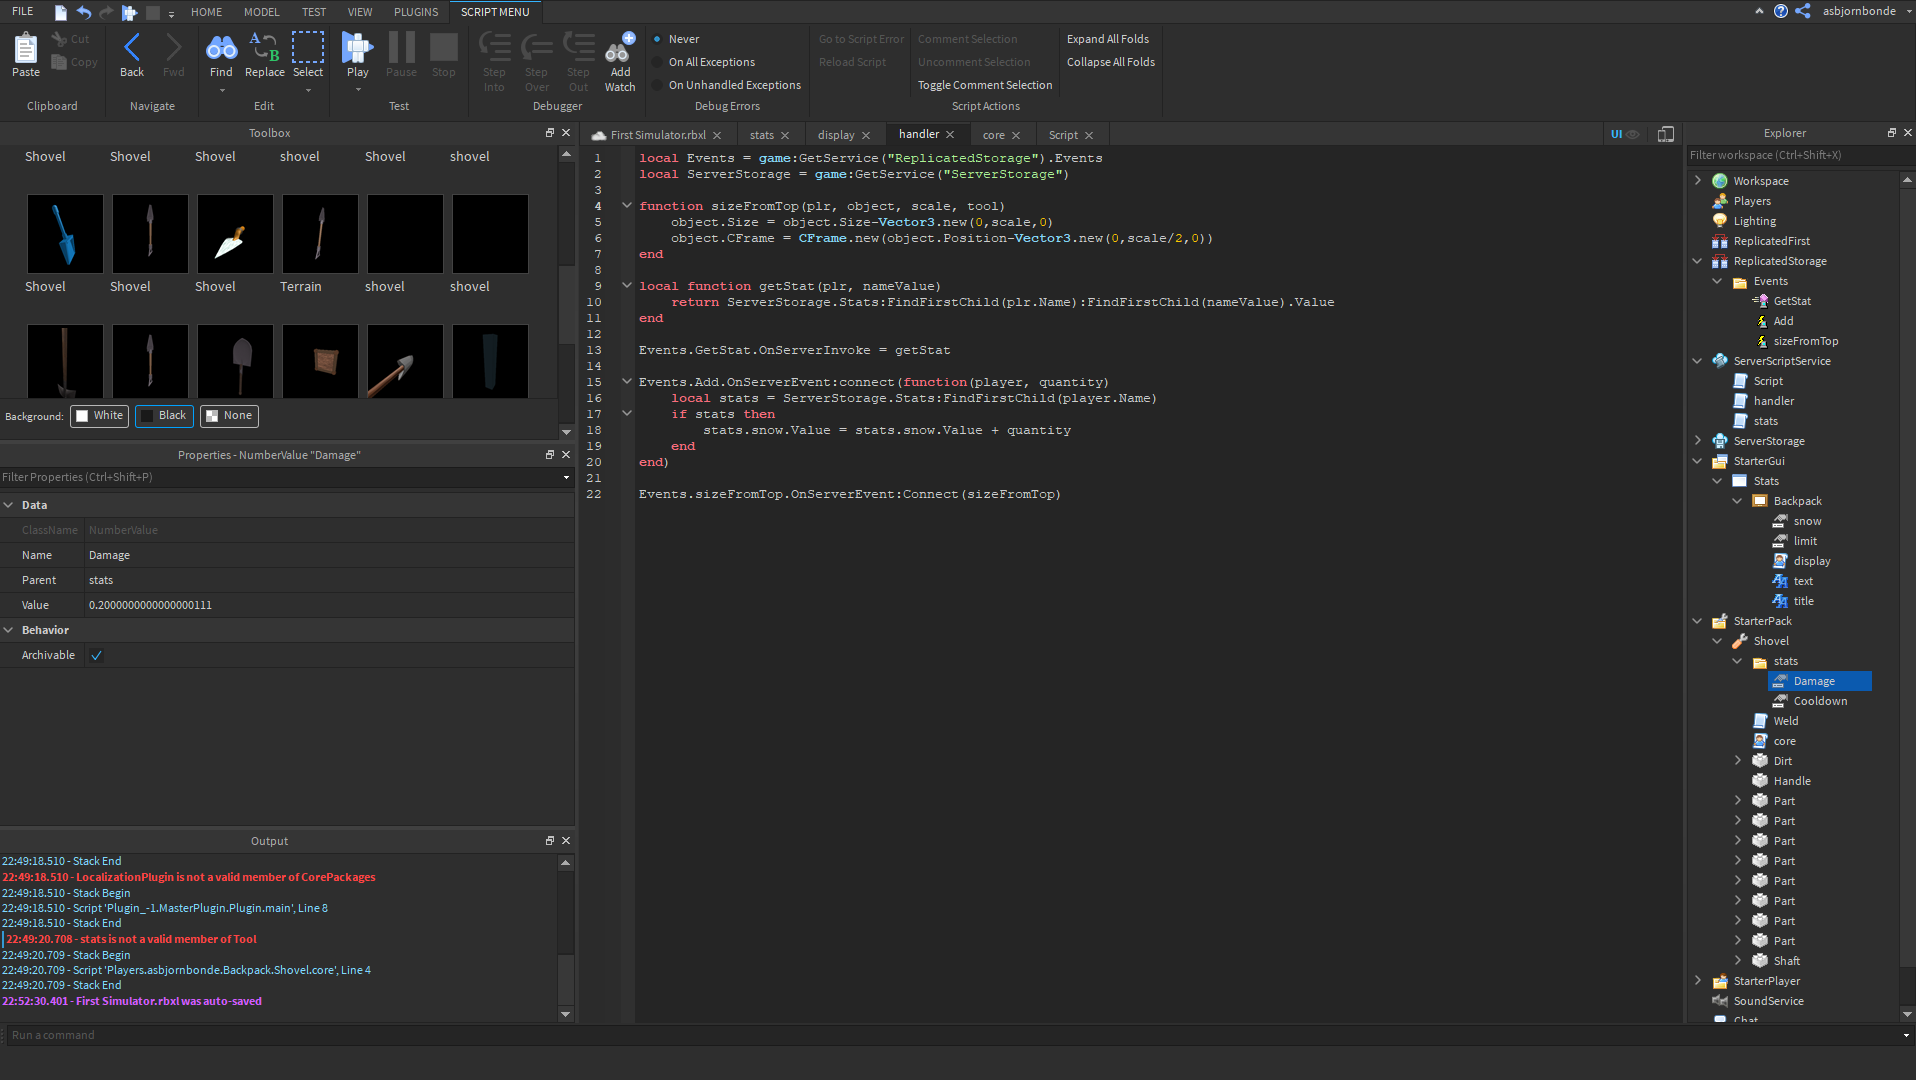Viewport: 1916px width, 1080px height.
Task: Expand the Workspace node in Explorer
Action: click(x=1697, y=181)
